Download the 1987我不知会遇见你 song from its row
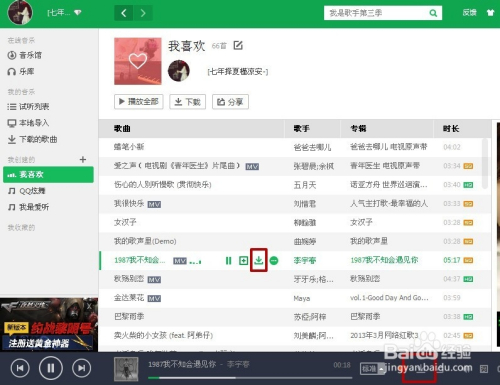Image resolution: width=500 pixels, height=385 pixels. [259, 260]
